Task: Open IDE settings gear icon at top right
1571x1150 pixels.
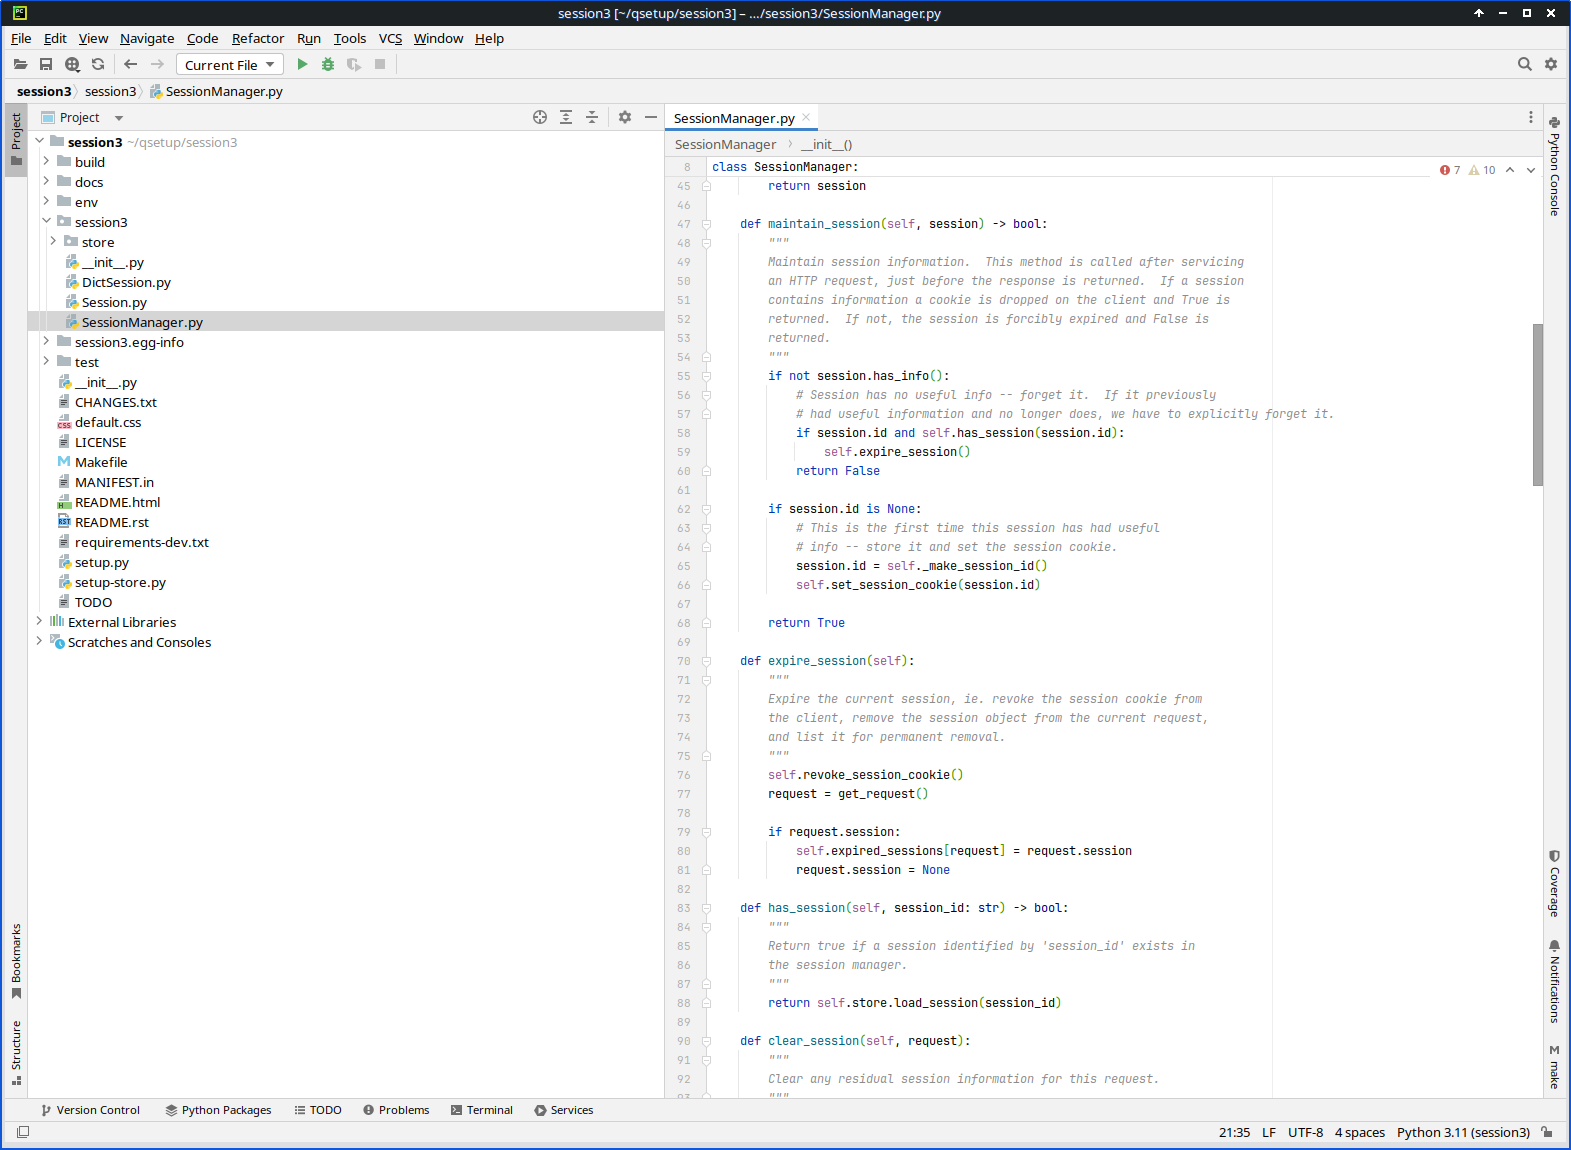Action: (x=1551, y=64)
